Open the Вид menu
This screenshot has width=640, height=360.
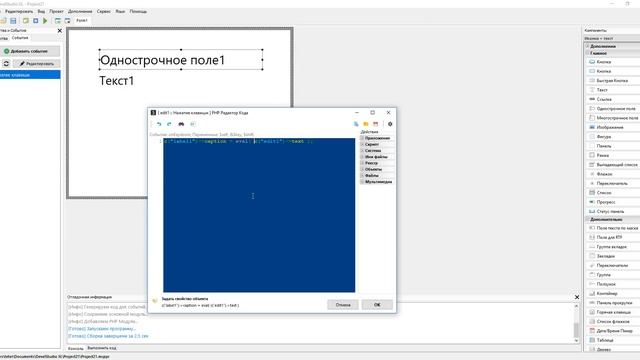point(41,11)
